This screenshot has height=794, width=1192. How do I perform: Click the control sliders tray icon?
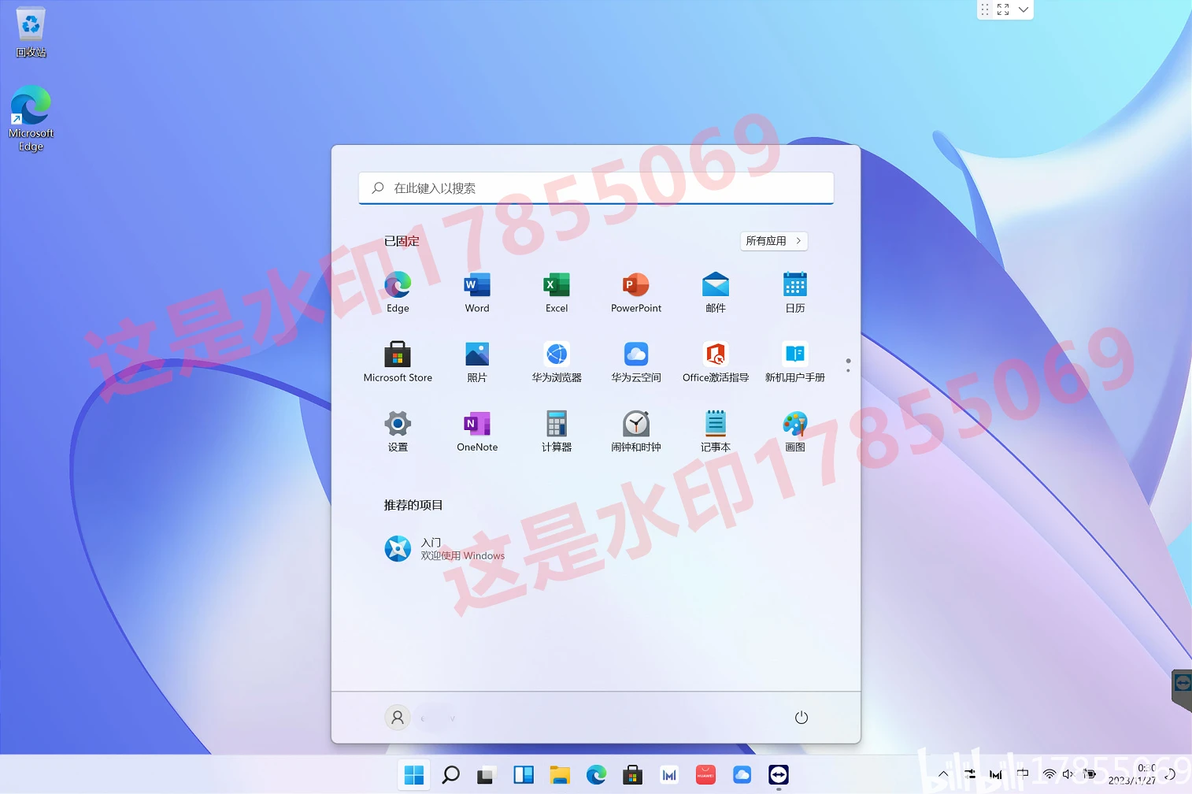[x=970, y=774]
